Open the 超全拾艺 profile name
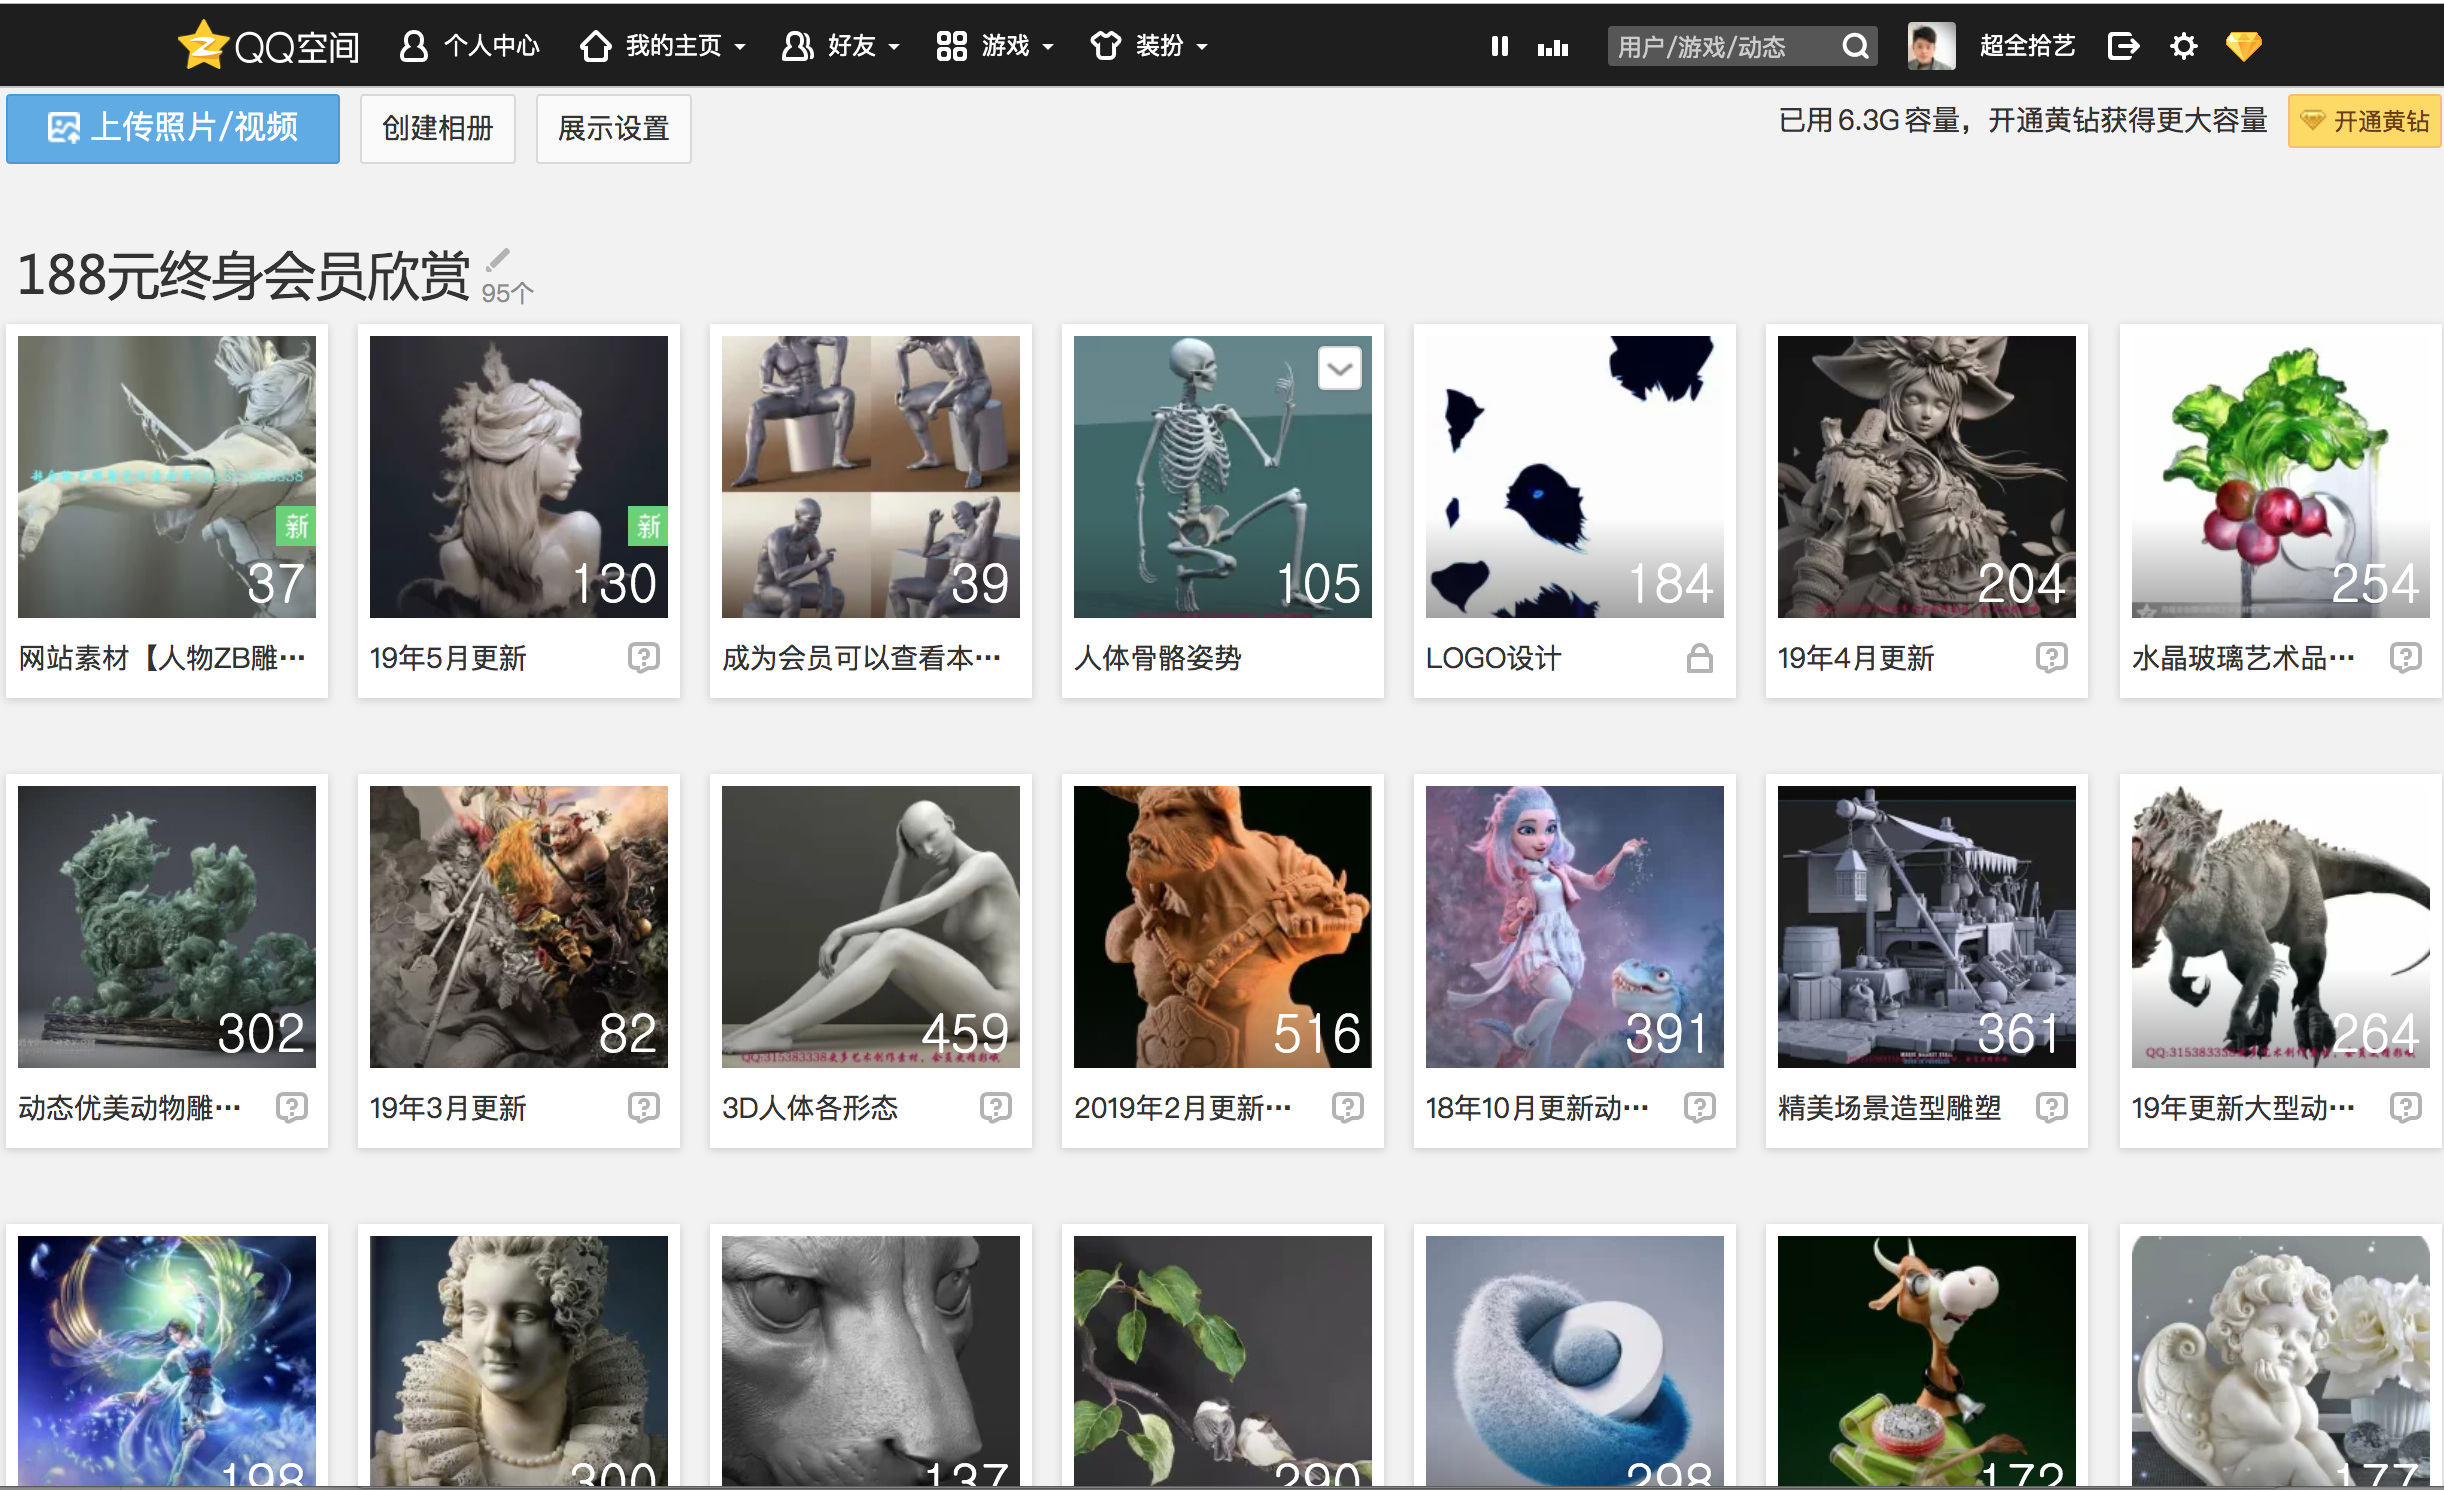This screenshot has height=1490, width=2444. coord(2027,46)
